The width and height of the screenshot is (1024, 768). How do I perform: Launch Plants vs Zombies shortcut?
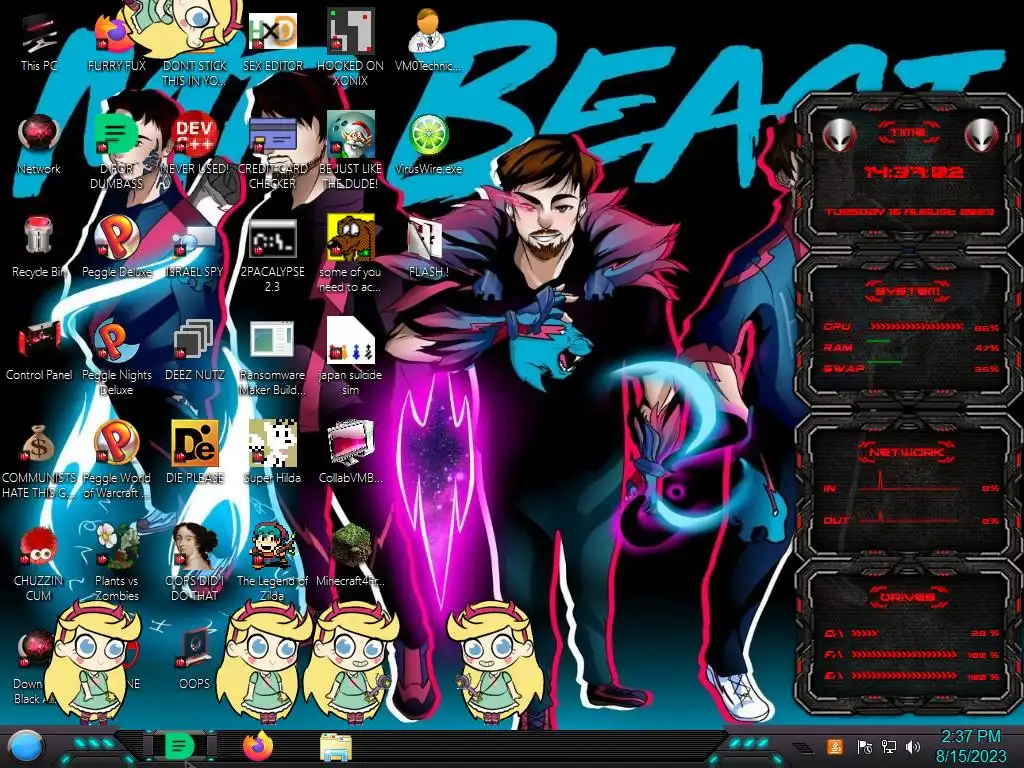click(x=116, y=563)
